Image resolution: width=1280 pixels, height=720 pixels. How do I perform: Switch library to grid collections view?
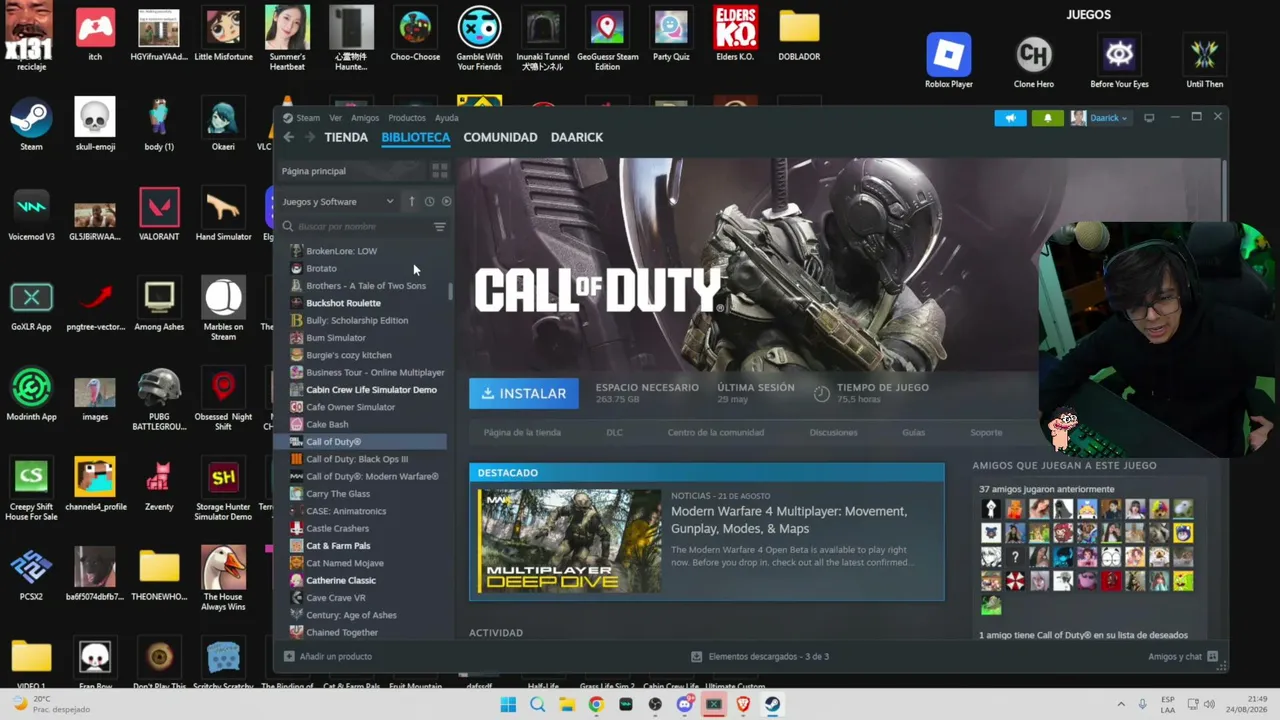click(x=439, y=171)
